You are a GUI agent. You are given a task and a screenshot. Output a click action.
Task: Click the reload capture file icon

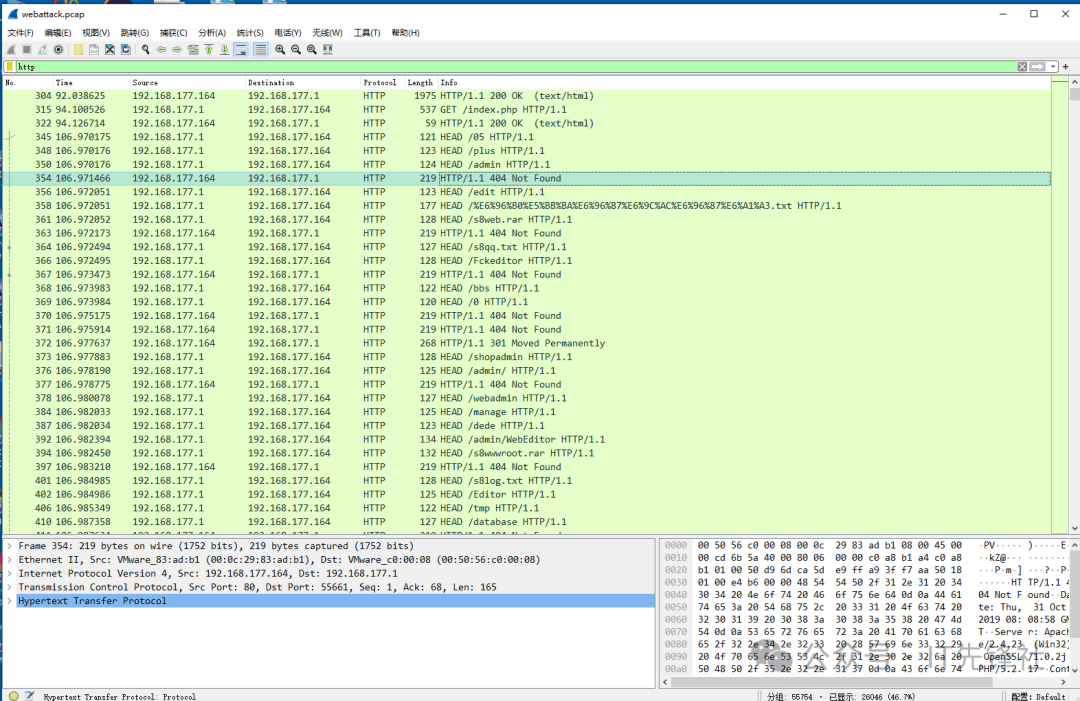[x=126, y=49]
